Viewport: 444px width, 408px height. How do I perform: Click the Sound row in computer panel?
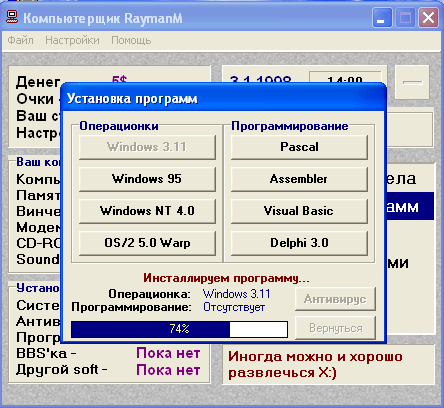click(x=38, y=259)
